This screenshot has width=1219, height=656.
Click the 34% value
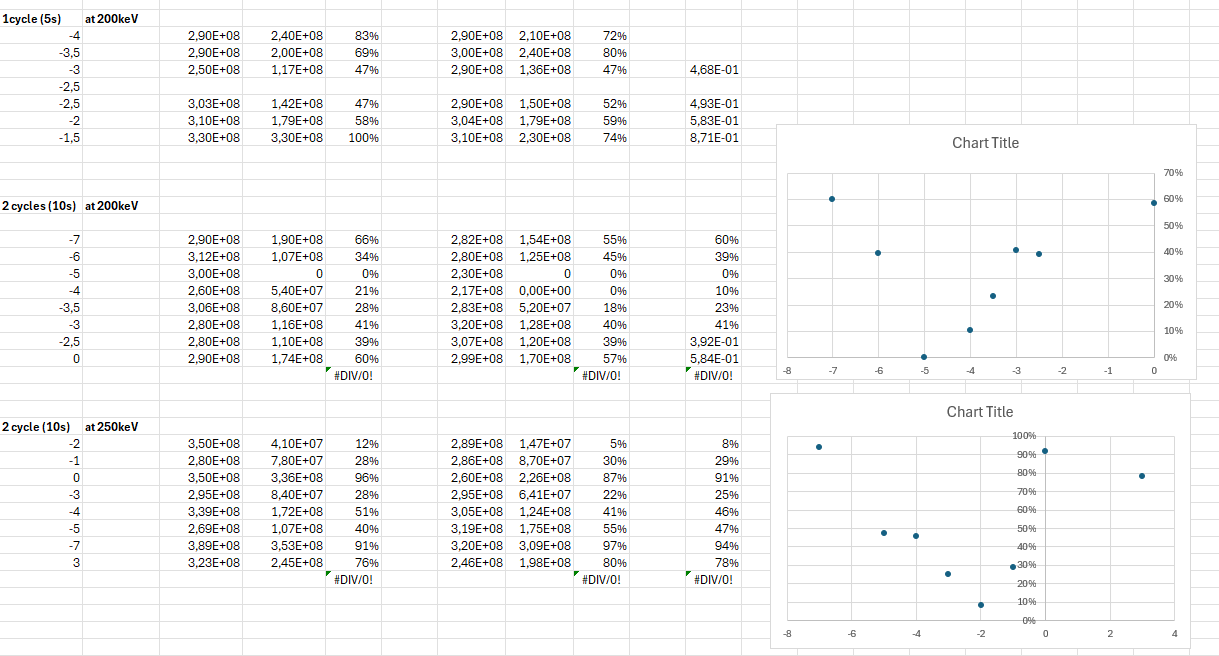(354, 257)
